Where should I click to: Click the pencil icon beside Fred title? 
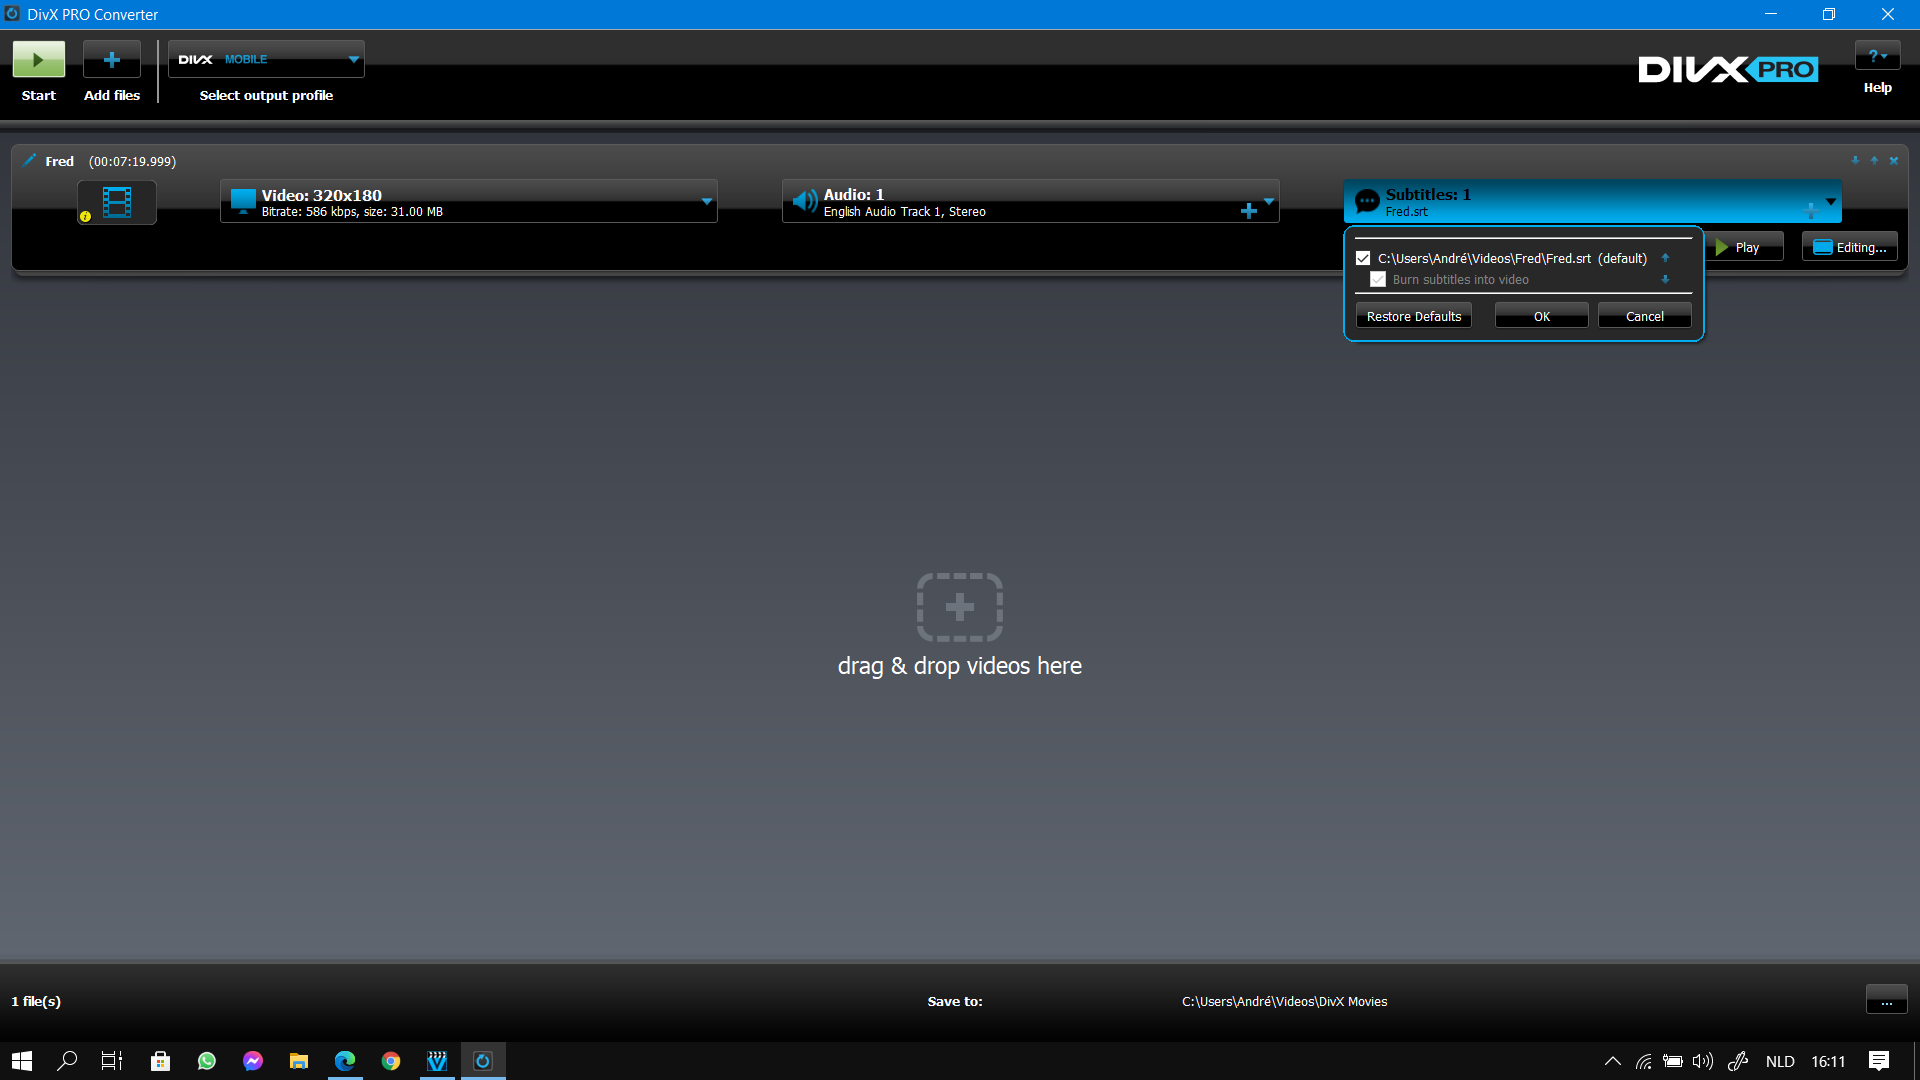[30, 160]
